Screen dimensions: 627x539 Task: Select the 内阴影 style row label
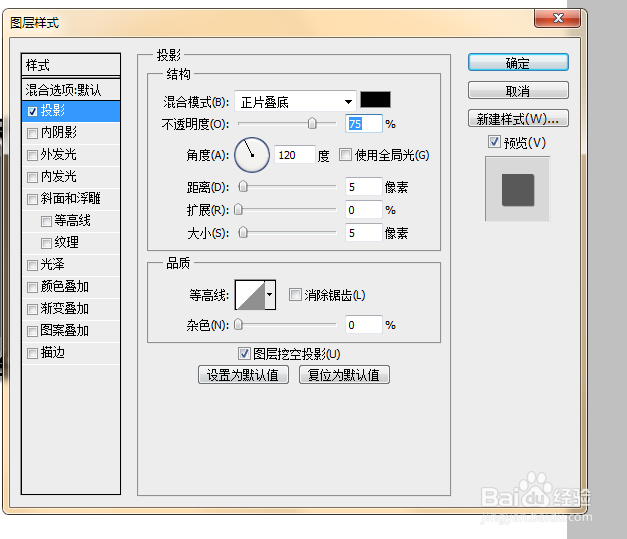click(x=59, y=132)
